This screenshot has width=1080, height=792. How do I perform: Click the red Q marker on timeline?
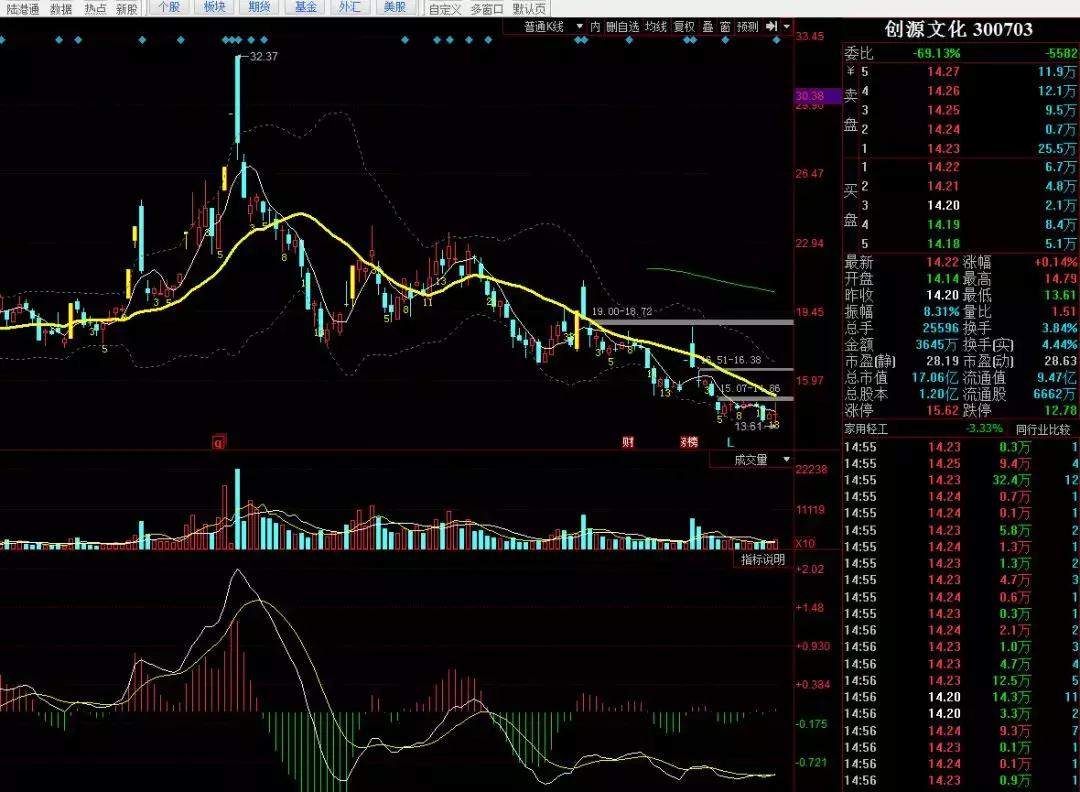click(217, 441)
